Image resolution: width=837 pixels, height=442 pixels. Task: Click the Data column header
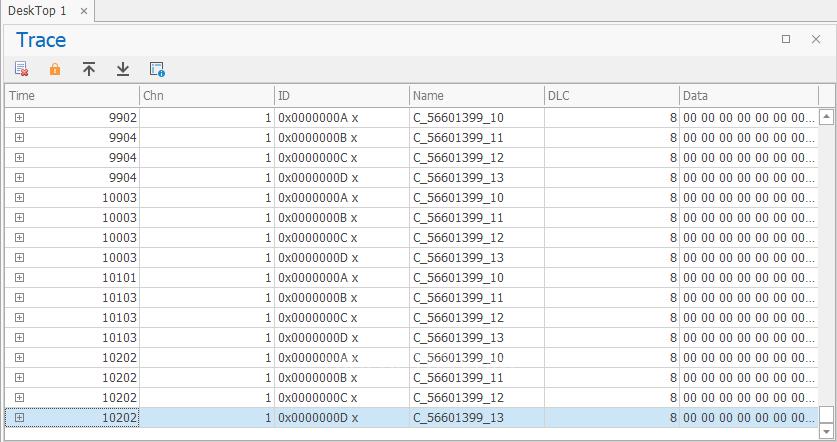pyautogui.click(x=747, y=95)
